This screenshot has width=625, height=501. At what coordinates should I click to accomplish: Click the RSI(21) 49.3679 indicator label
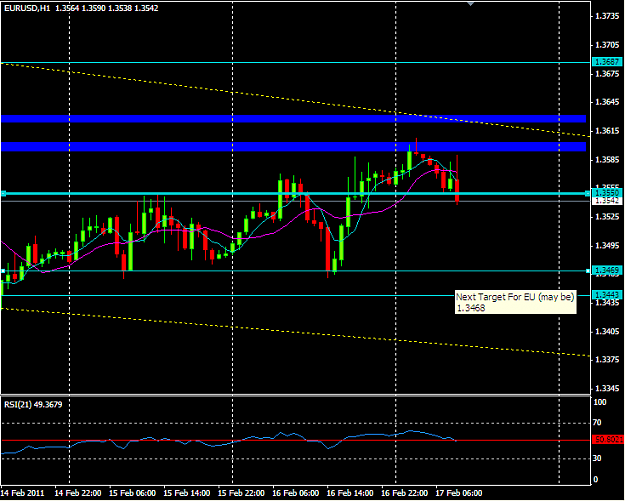coord(33,405)
